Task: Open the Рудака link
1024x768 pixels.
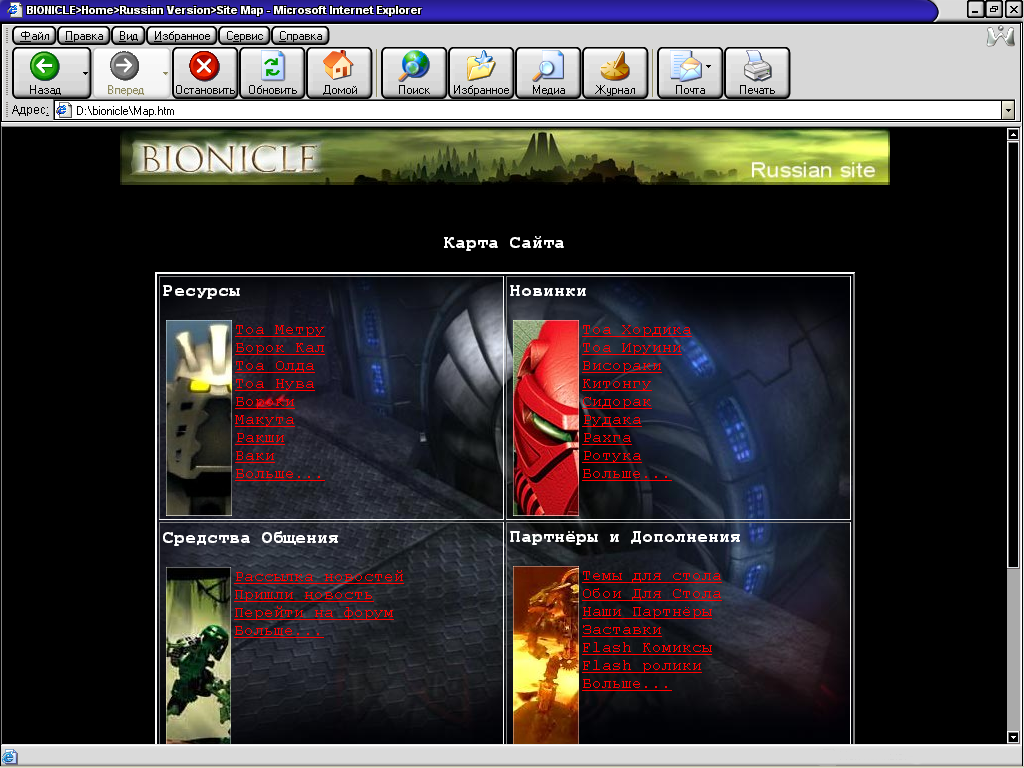Action: point(612,420)
